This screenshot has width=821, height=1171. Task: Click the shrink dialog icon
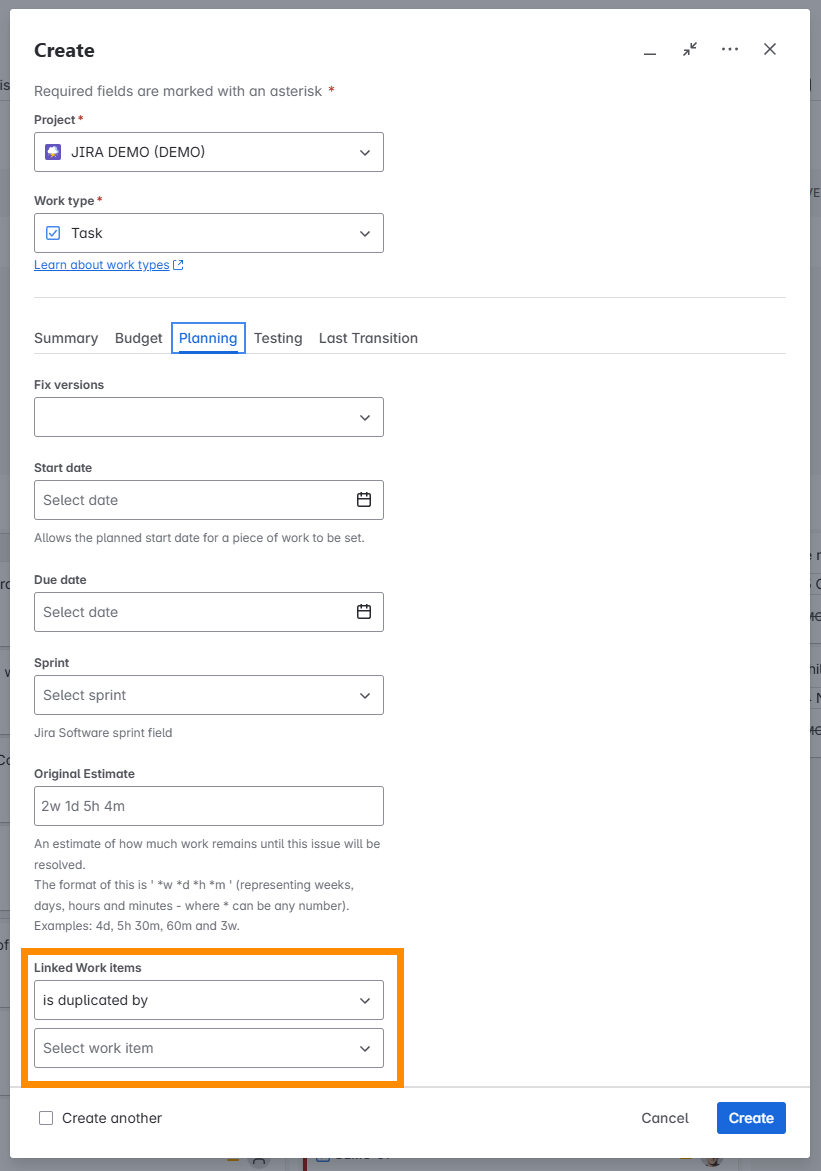pos(689,49)
